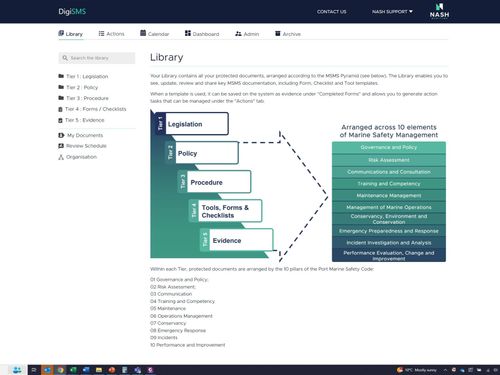Open the Review Schedule link
Viewport: 500px width, 375px height.
82,146
